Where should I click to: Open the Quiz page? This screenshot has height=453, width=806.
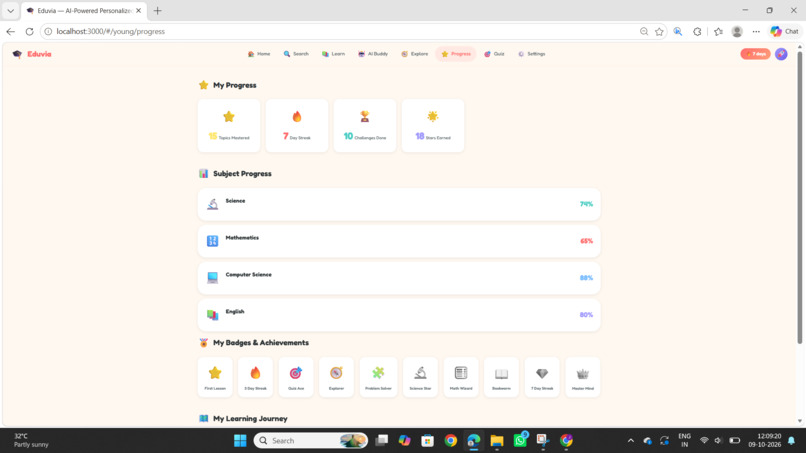494,54
